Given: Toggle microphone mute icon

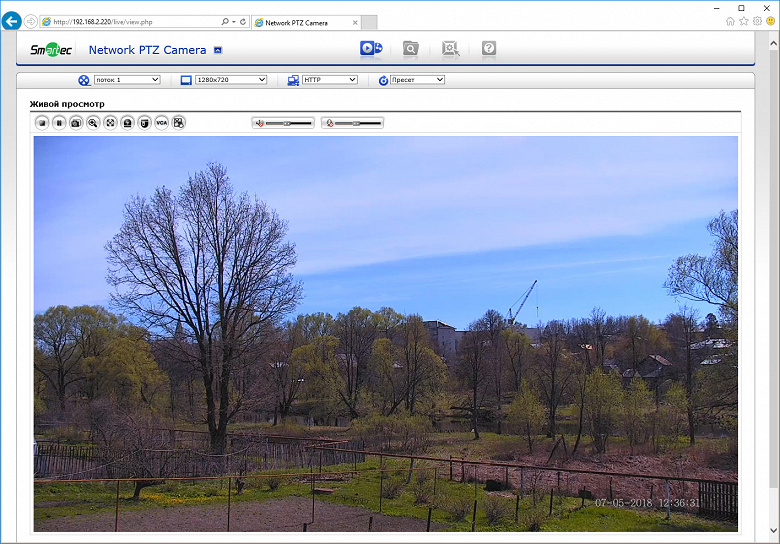Looking at the screenshot, I should (x=329, y=123).
